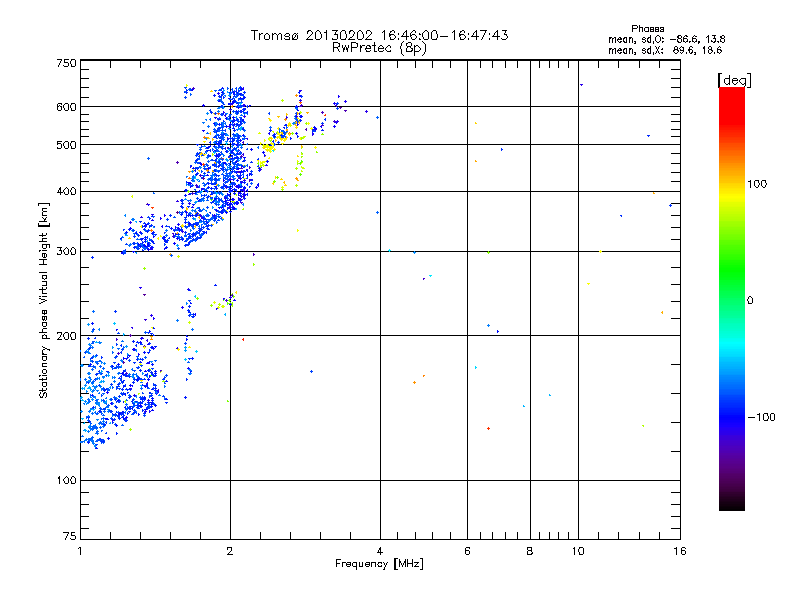Click the y-axis label '300'
800x600 pixels.
(66, 251)
